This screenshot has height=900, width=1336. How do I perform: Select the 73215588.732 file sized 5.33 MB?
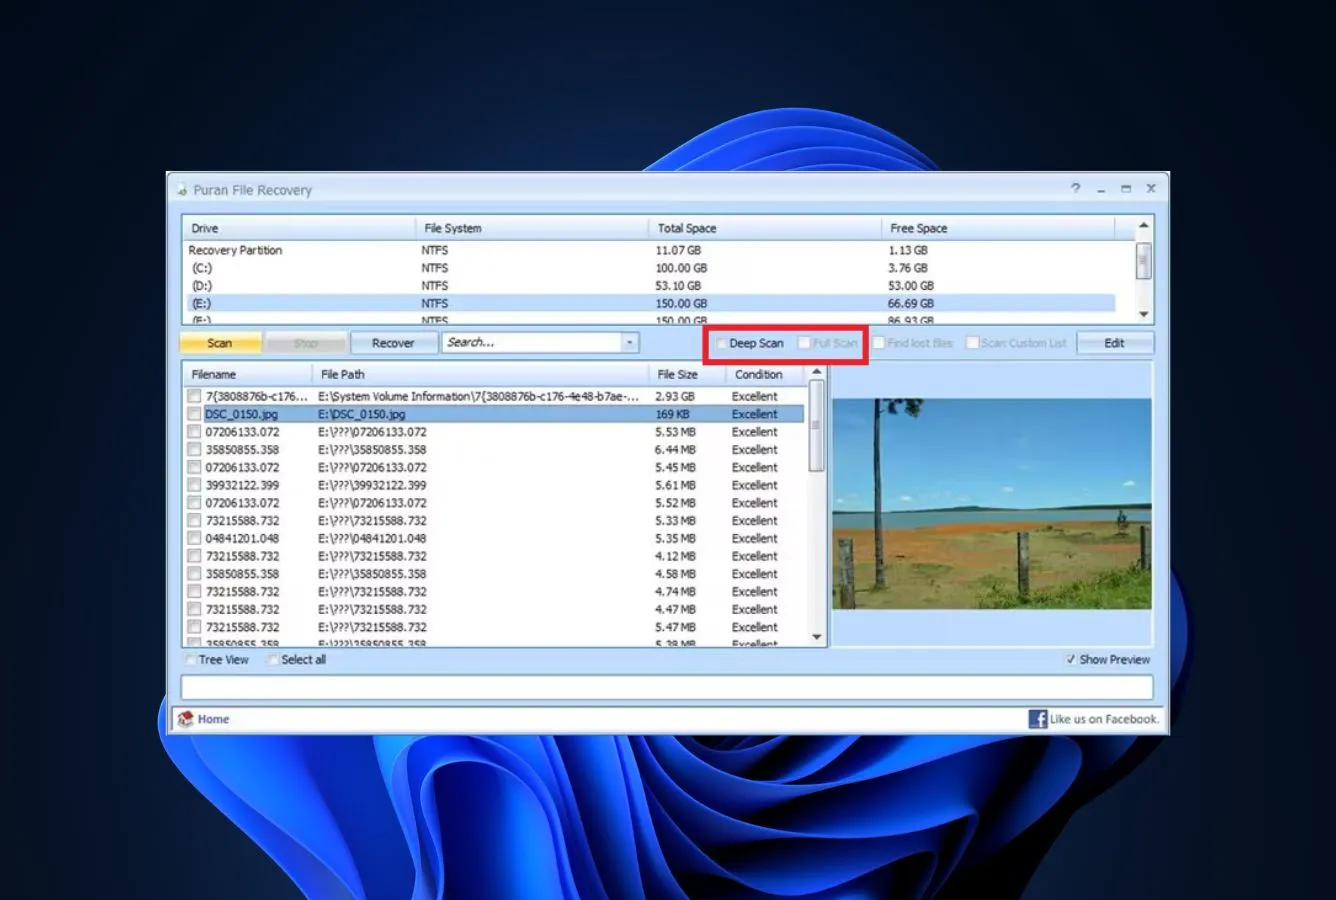point(242,521)
